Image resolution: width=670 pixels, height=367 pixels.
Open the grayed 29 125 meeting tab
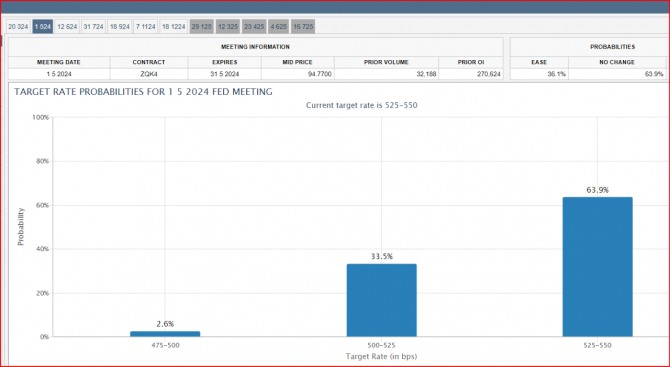point(202,26)
